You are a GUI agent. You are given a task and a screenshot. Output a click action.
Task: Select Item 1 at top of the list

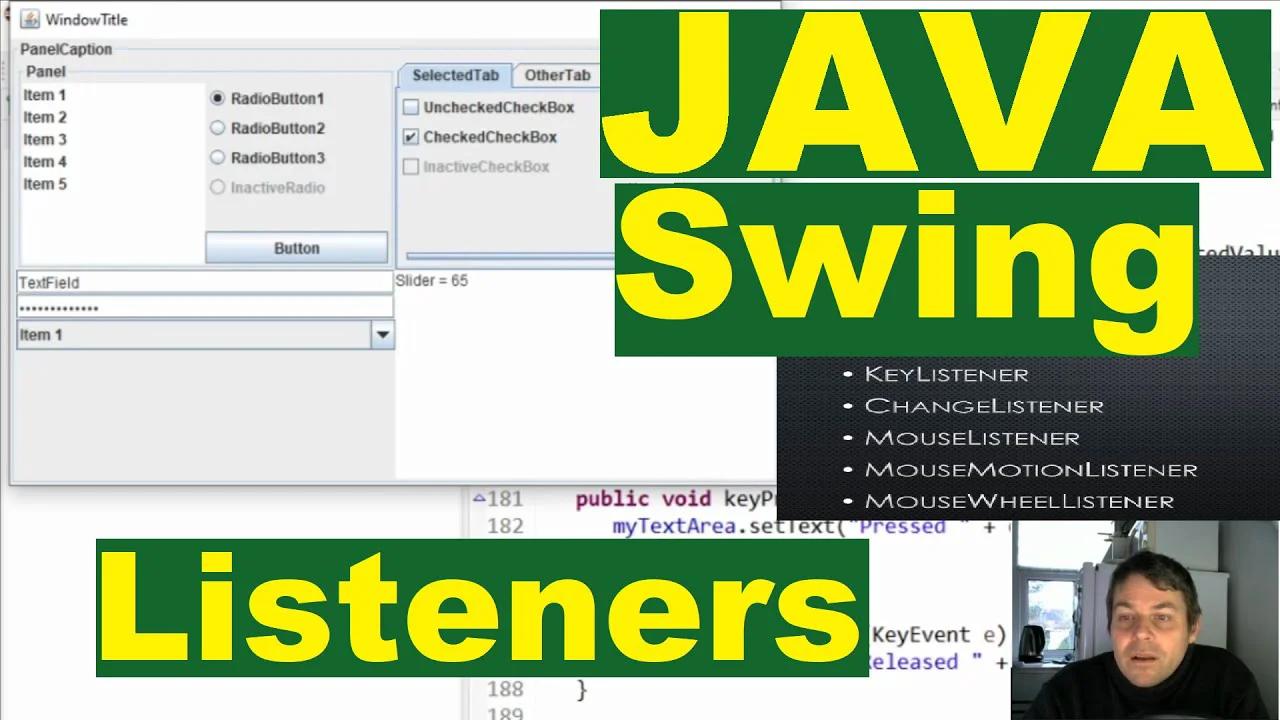pos(44,94)
